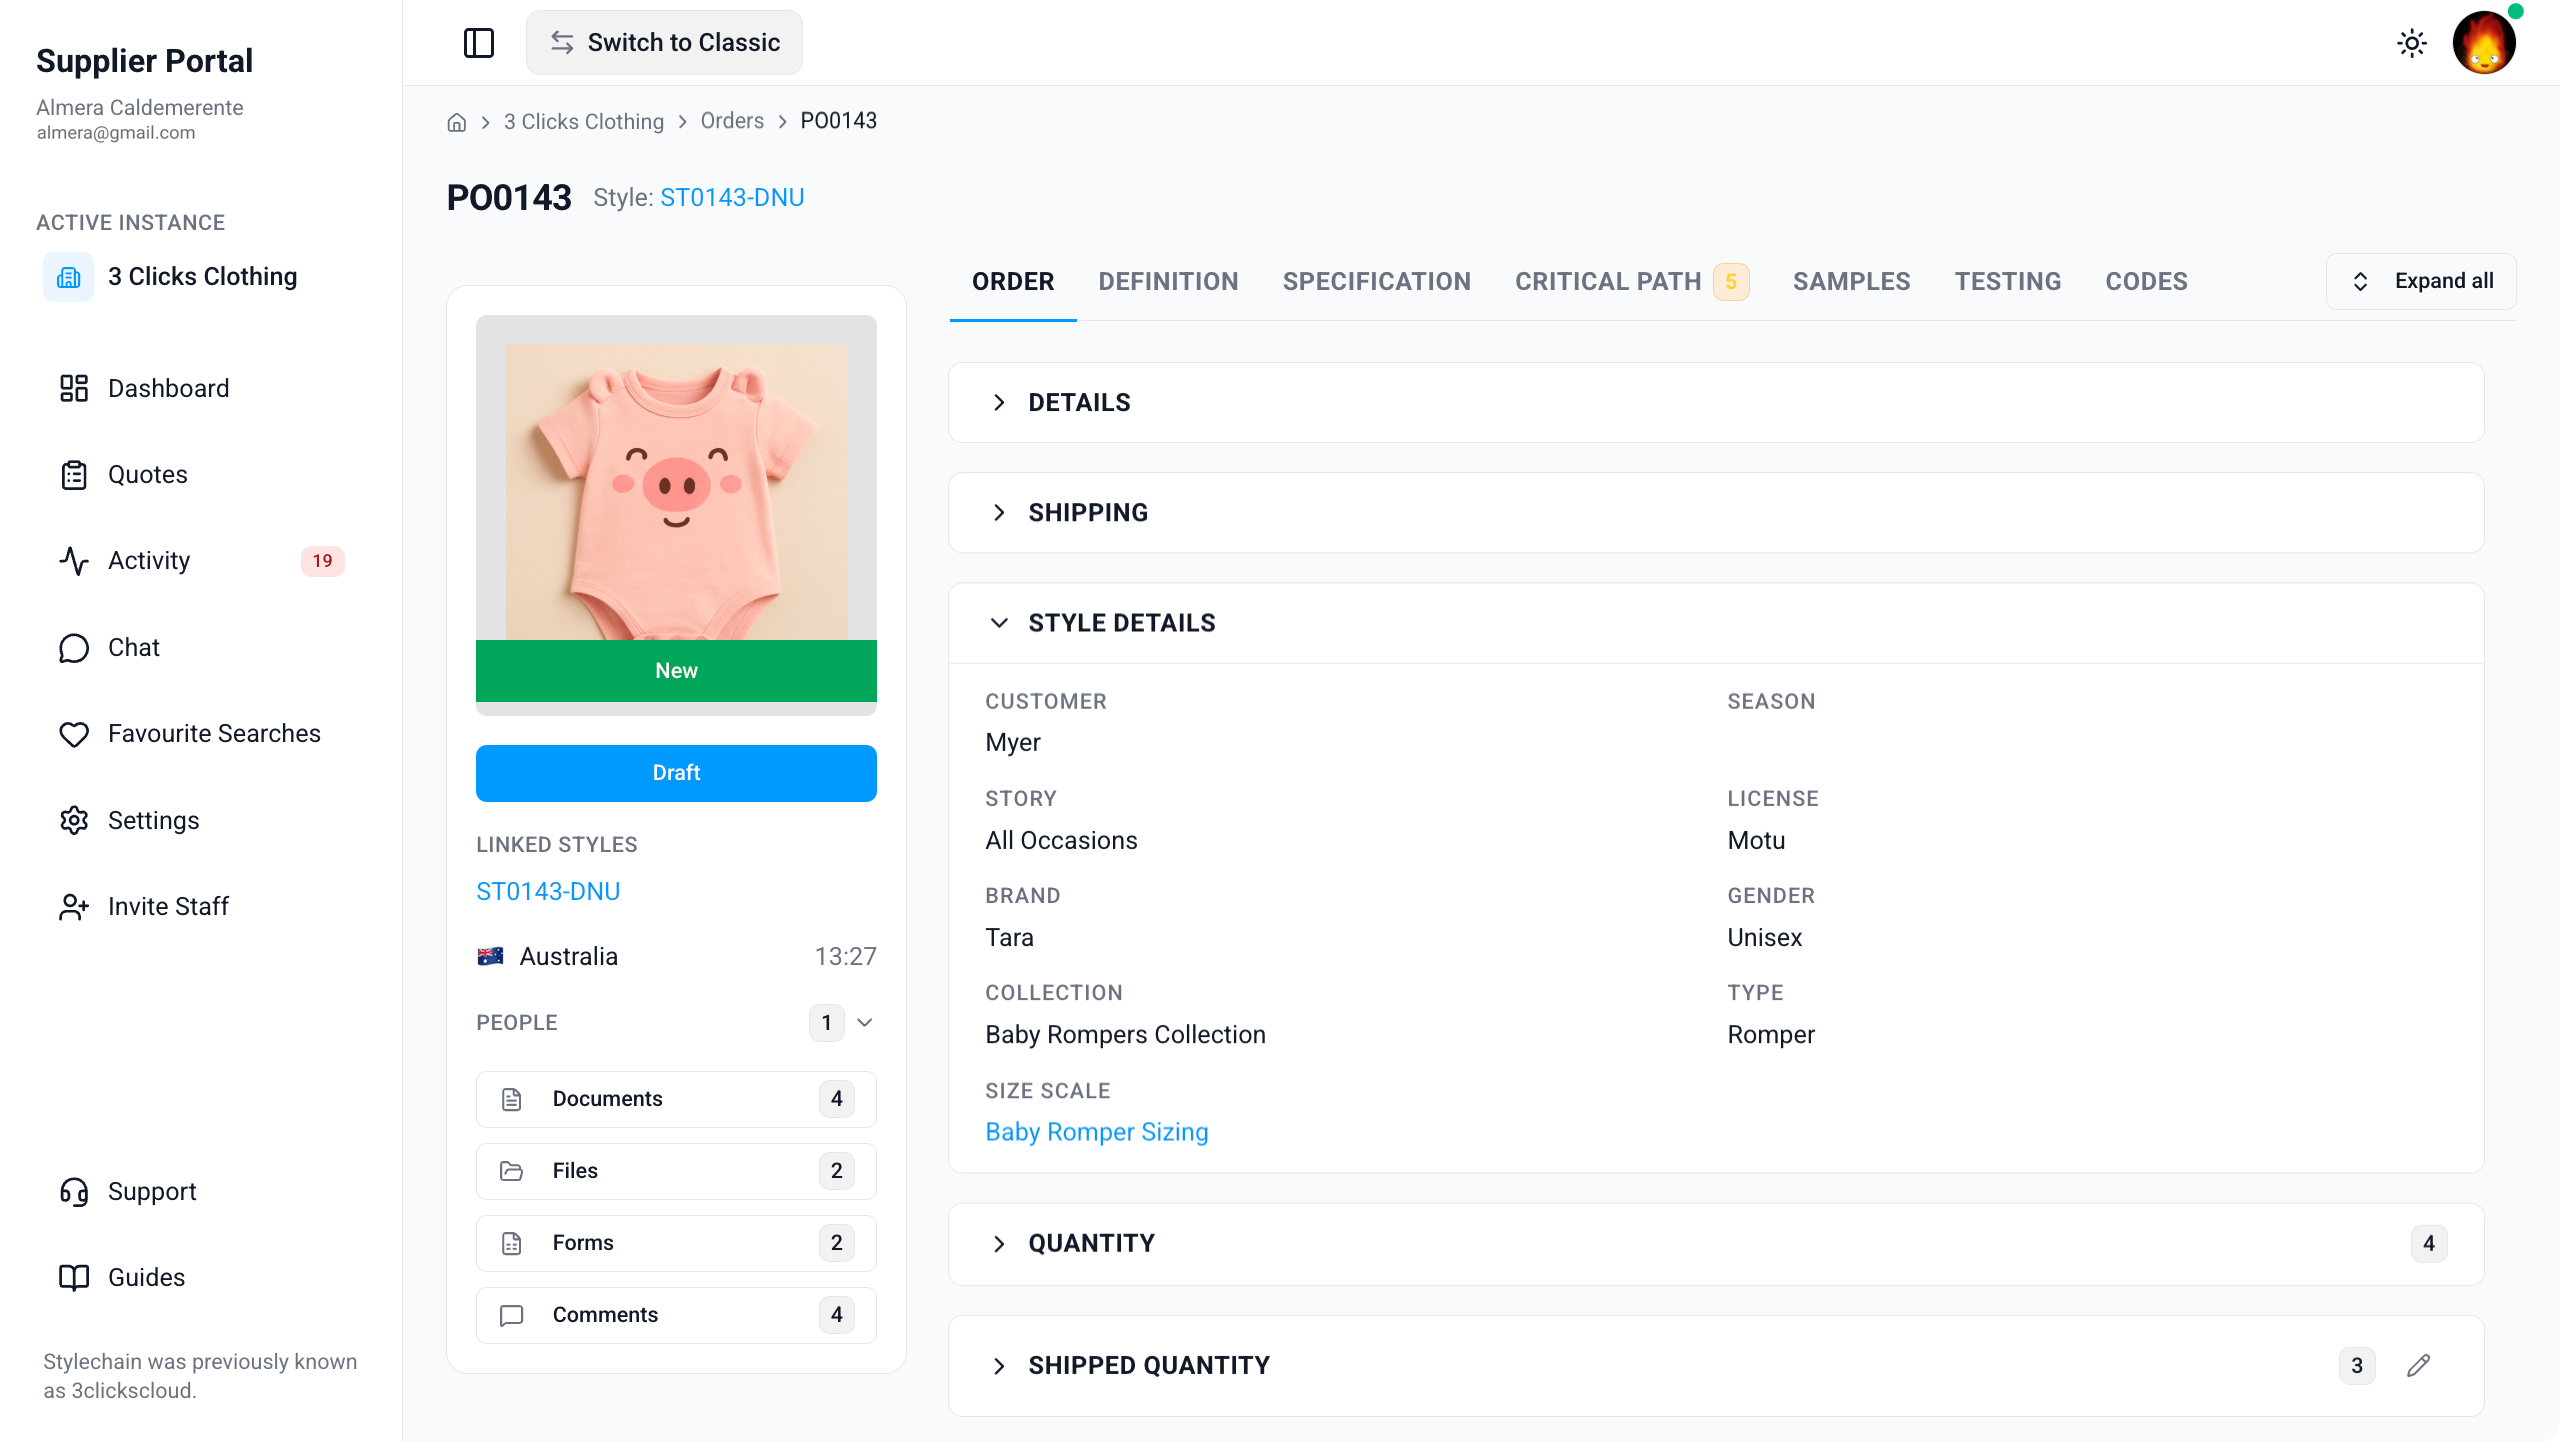Click the email almera@gmail.com
Viewport: 2560px width, 1442px height.
point(116,133)
